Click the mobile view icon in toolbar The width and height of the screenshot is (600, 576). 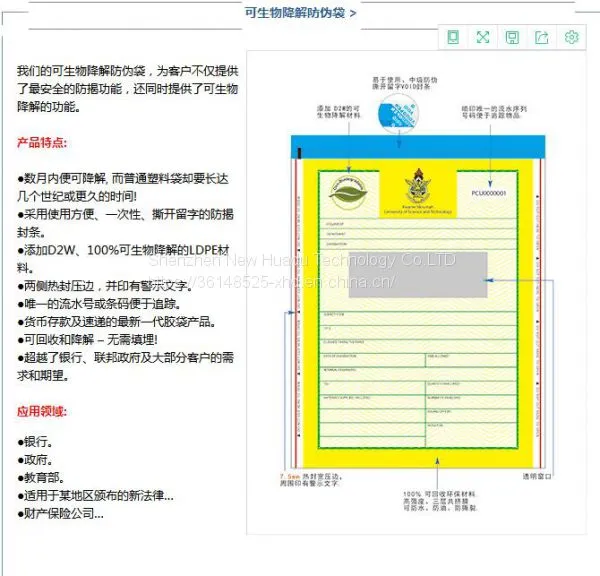[x=453, y=38]
